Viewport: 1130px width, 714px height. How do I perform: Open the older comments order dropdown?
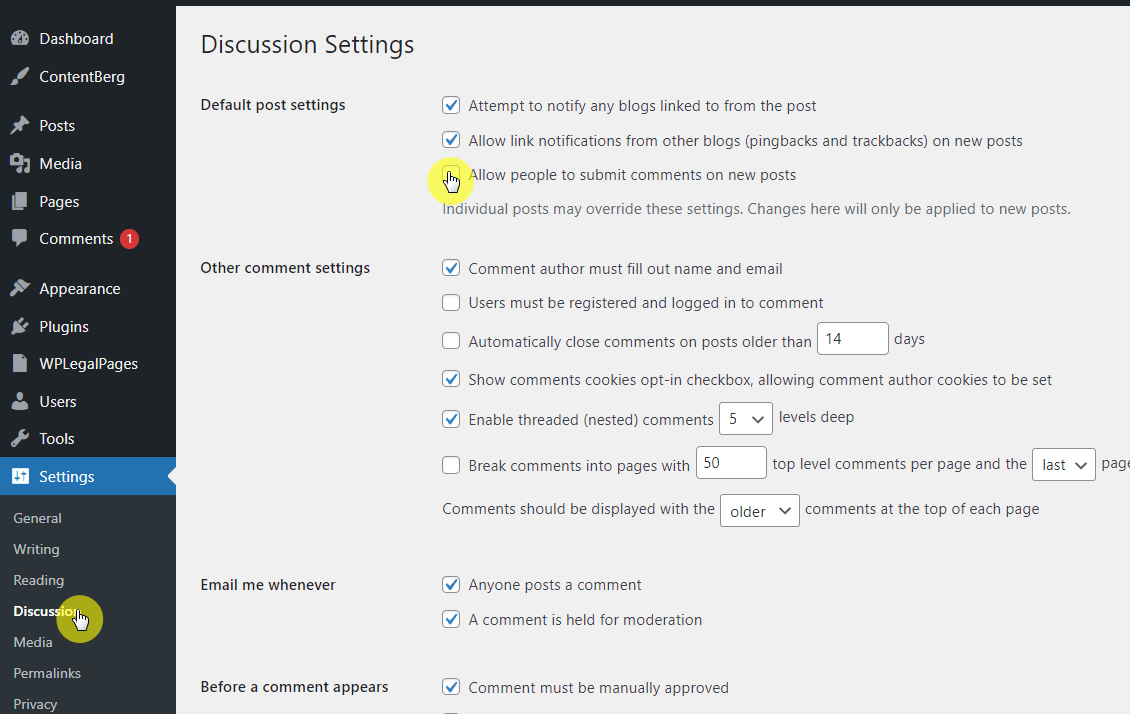(759, 510)
